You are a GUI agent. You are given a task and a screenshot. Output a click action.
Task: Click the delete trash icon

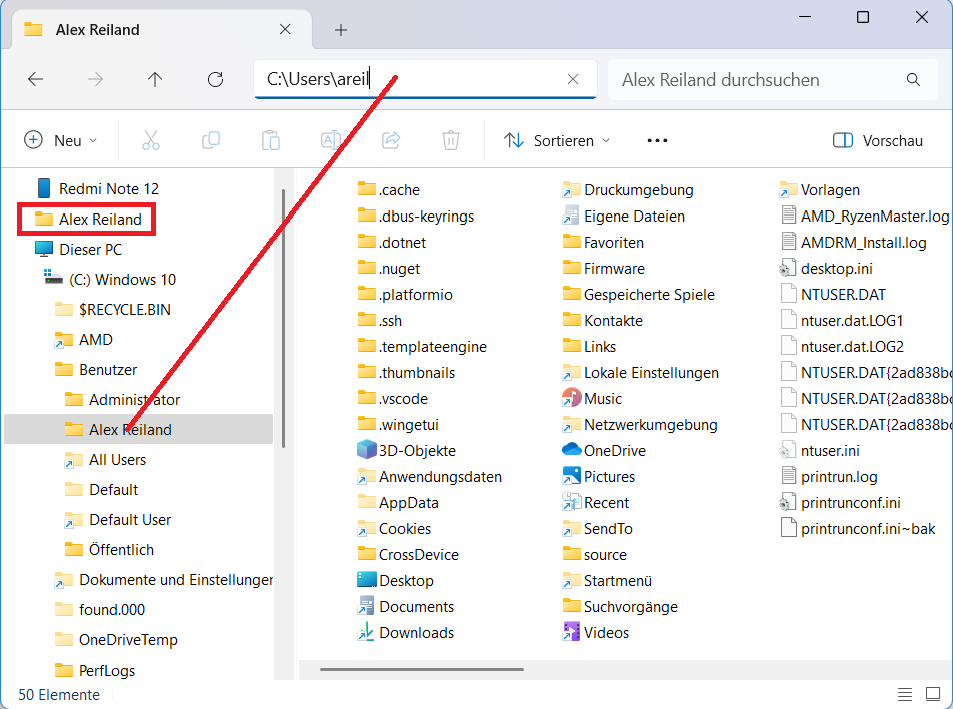tap(450, 140)
